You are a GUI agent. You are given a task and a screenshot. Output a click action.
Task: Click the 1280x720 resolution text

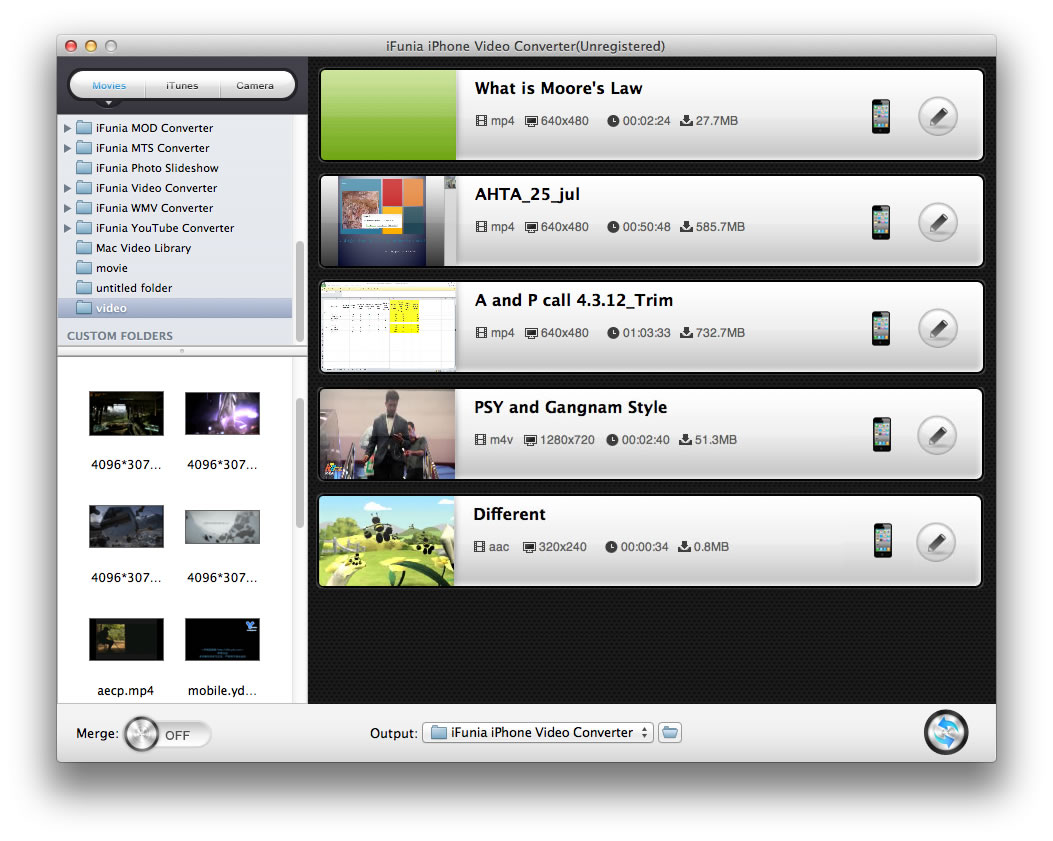(567, 439)
